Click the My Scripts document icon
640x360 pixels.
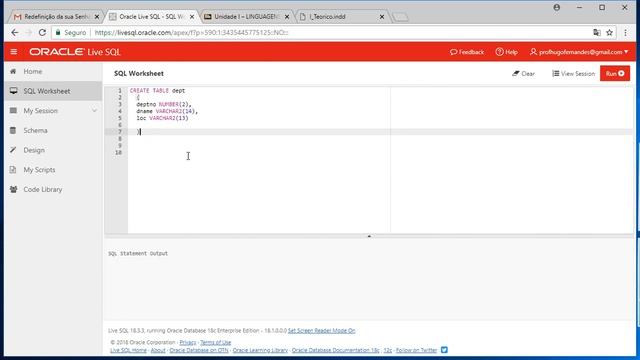13,169
